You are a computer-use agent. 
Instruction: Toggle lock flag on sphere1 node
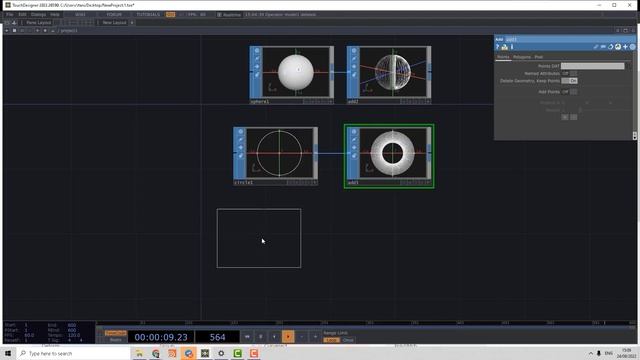pyautogui.click(x=257, y=67)
